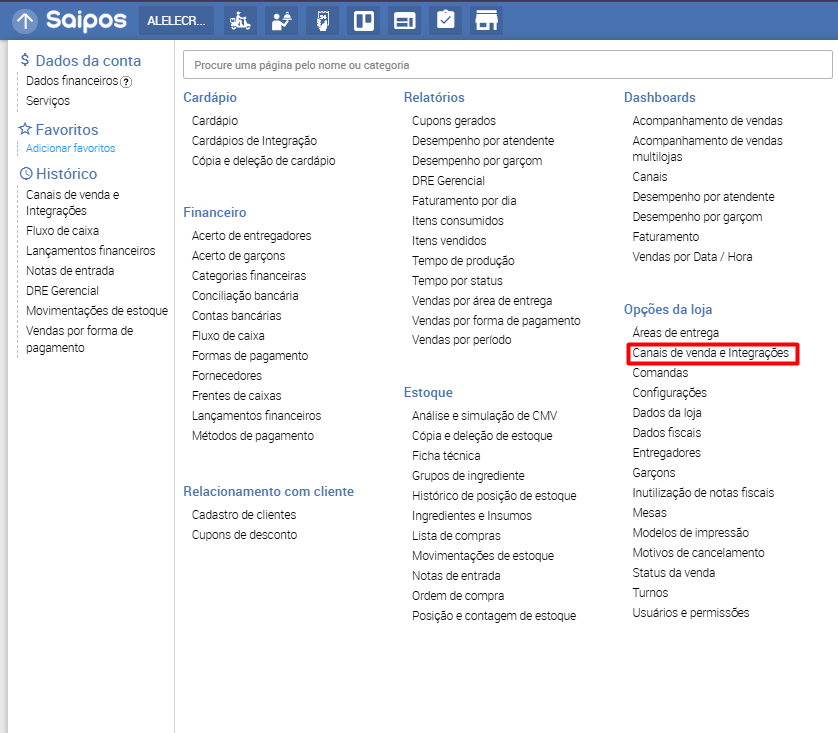Select Usuários e permissões option
838x733 pixels.
click(x=690, y=613)
